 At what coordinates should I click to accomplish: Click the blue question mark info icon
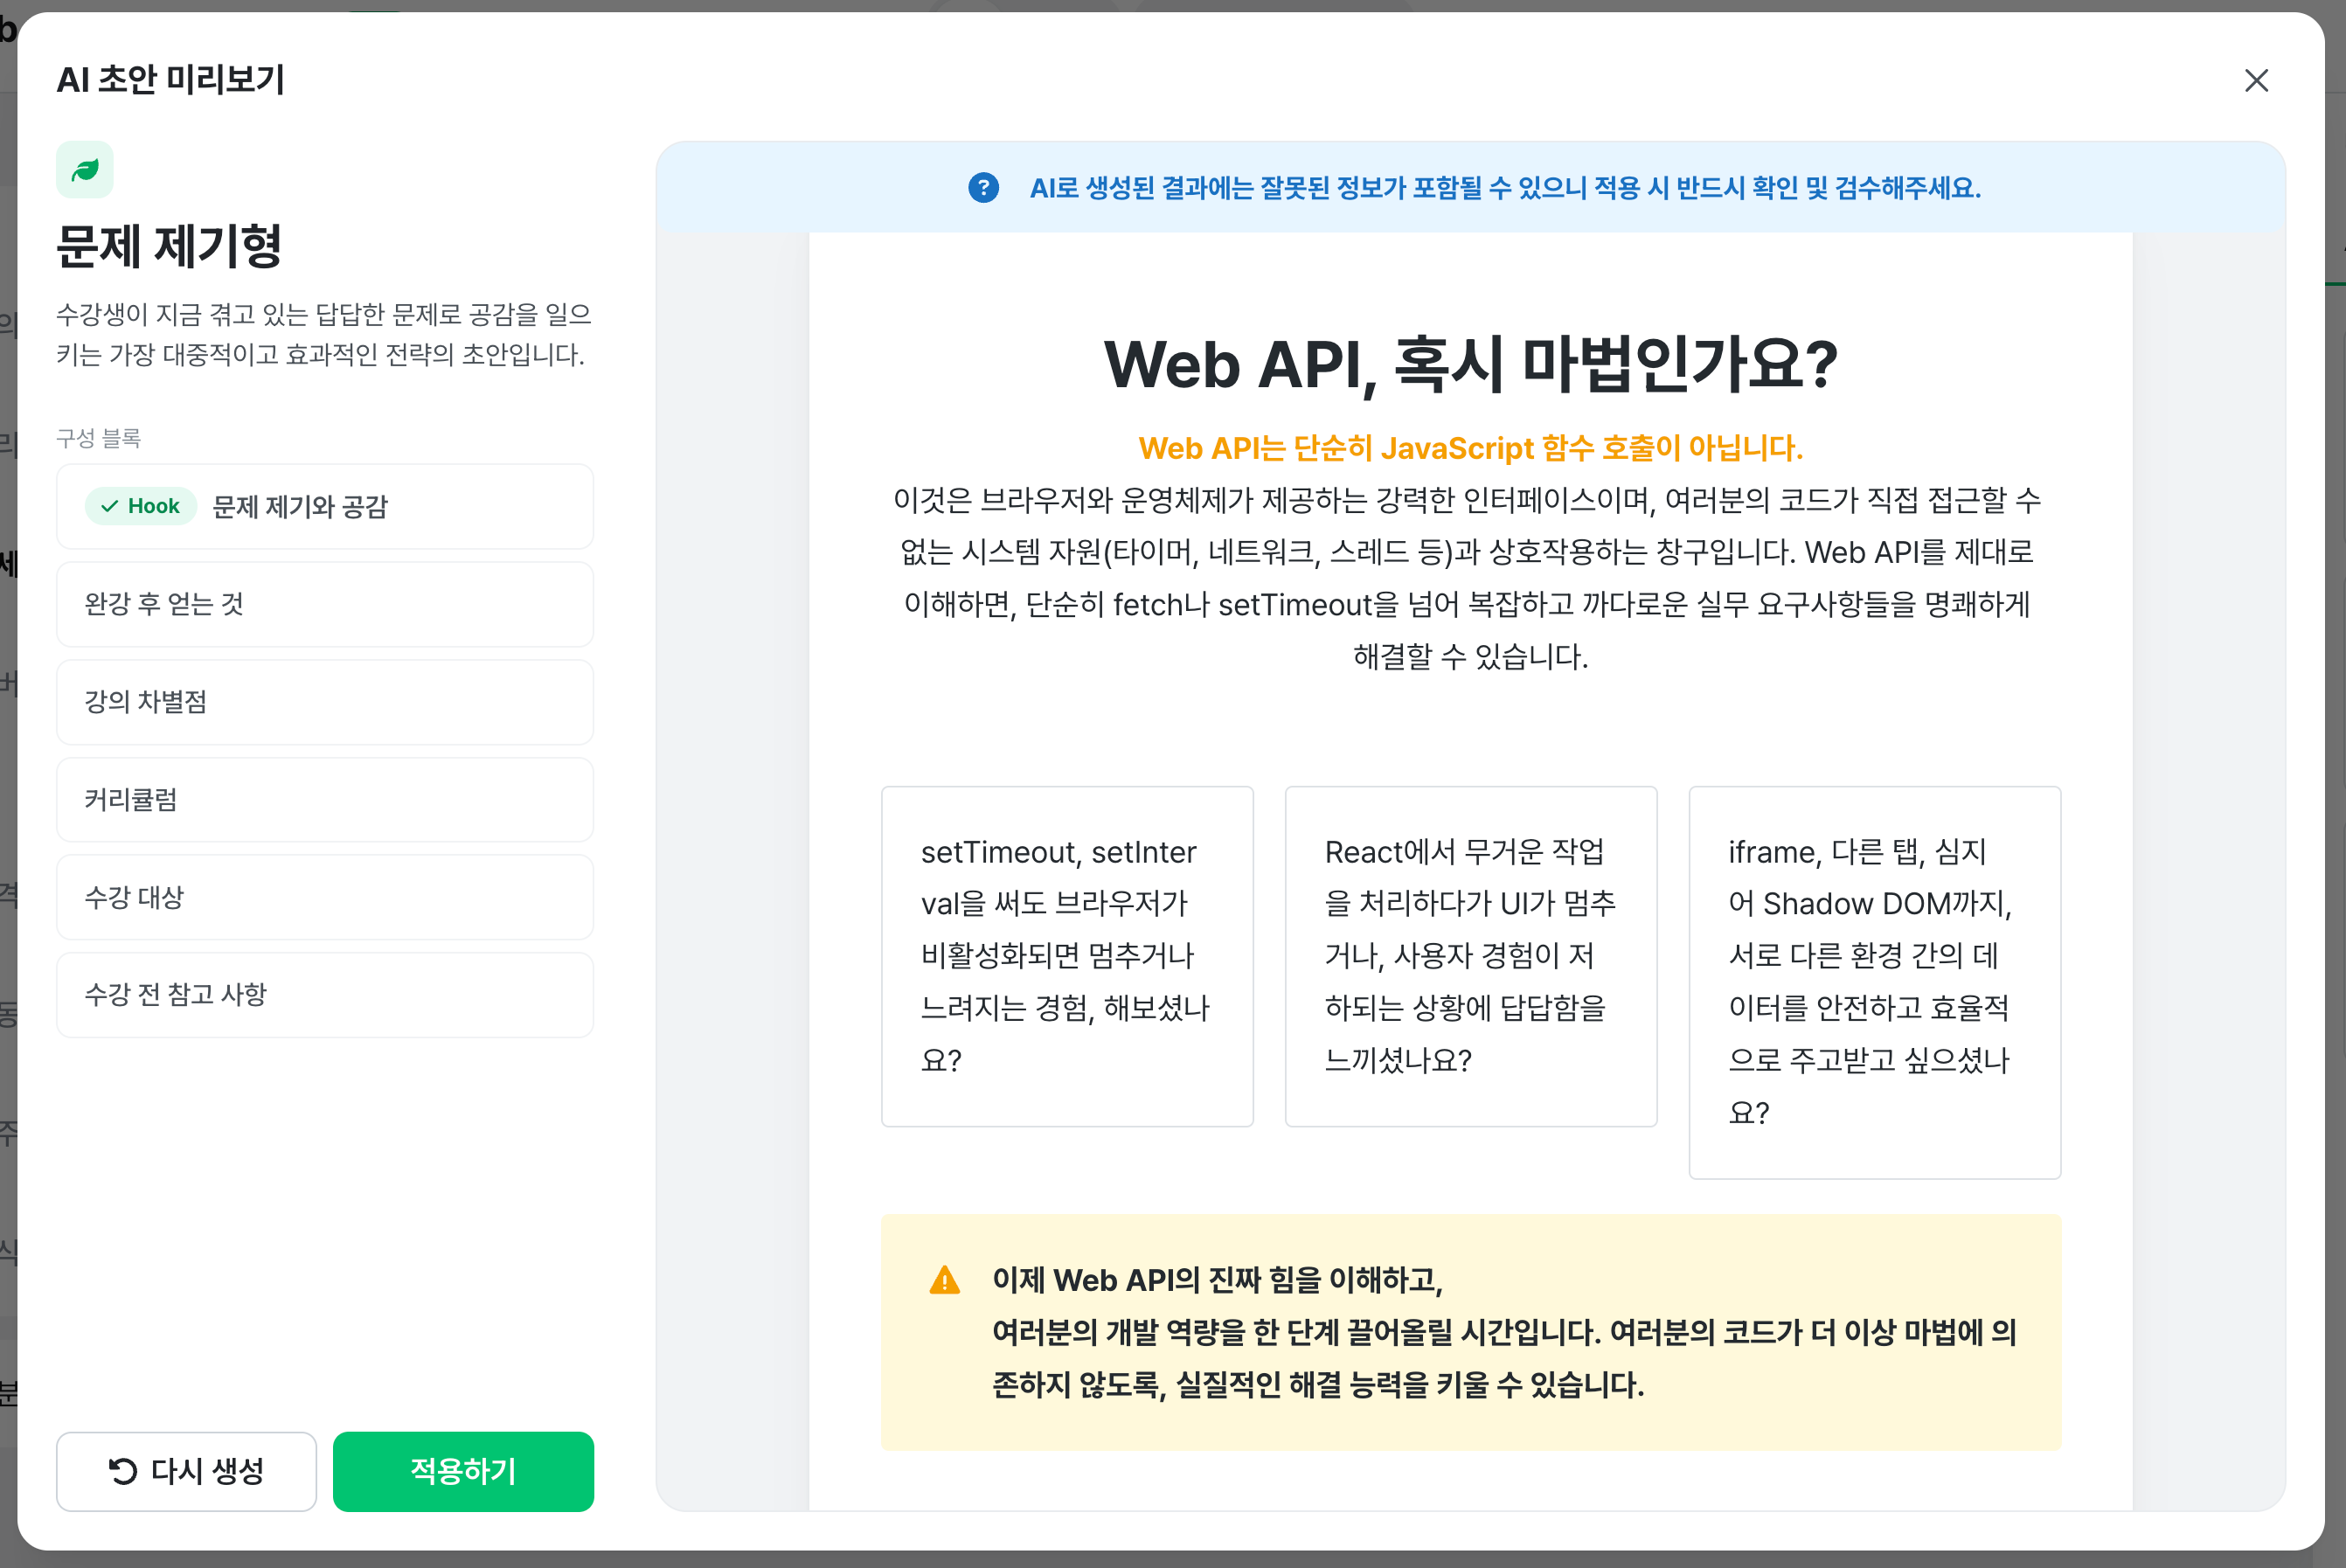point(983,188)
